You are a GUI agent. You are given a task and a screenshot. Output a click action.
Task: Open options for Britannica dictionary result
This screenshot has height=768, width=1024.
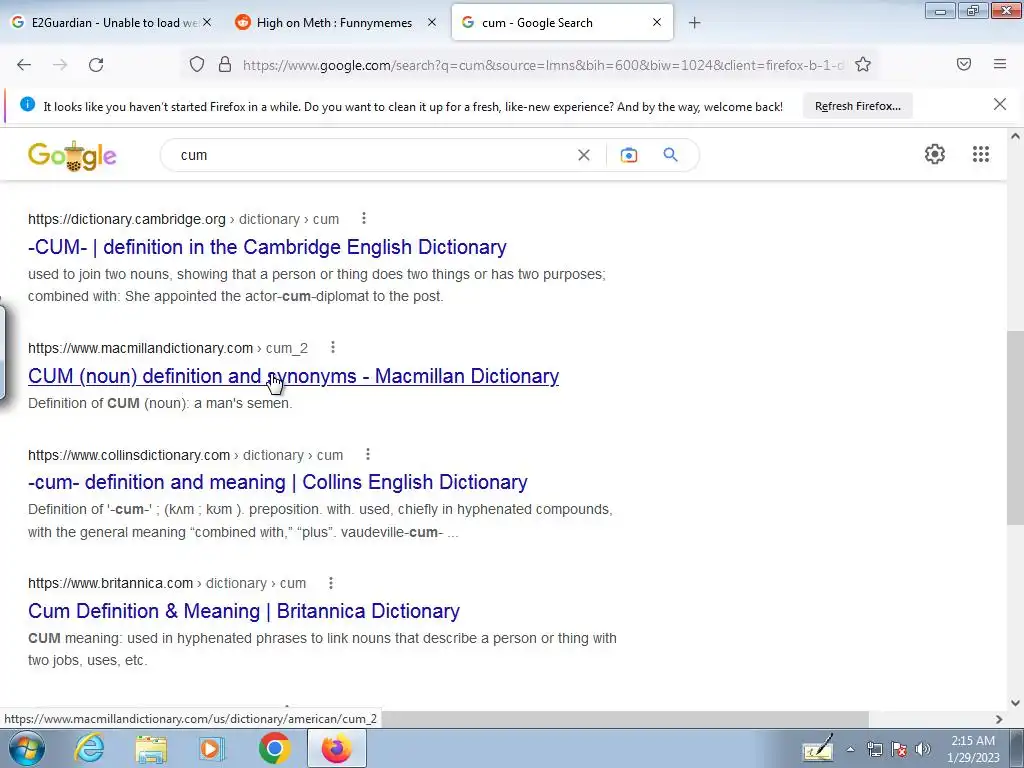pyautogui.click(x=331, y=583)
